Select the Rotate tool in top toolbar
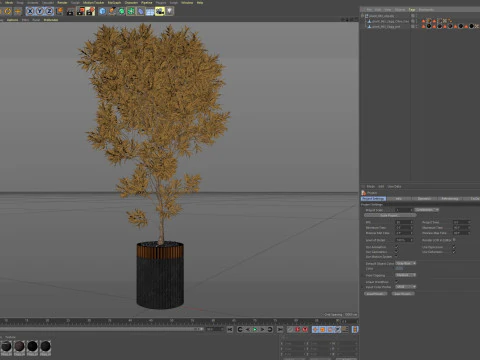Viewport: 480px width, 360px height. (8, 11)
